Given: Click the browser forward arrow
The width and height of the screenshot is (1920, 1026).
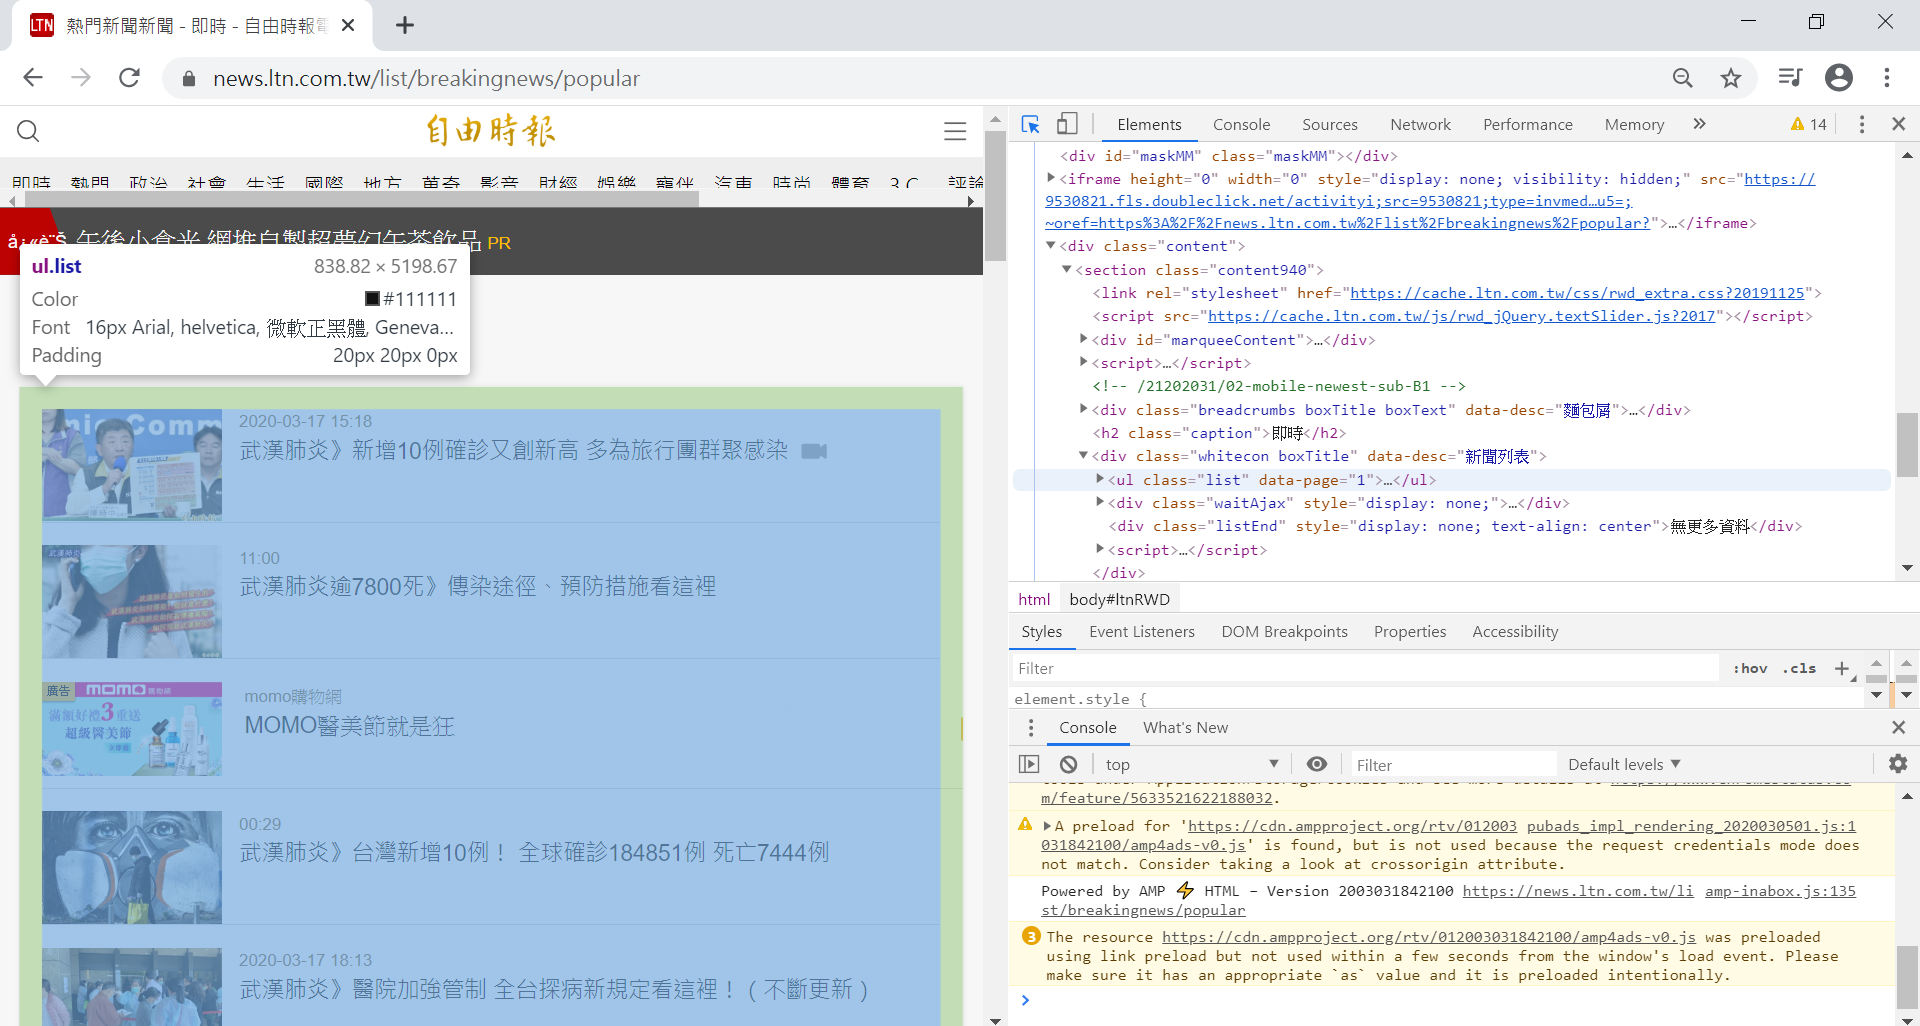Looking at the screenshot, I should pyautogui.click(x=81, y=78).
